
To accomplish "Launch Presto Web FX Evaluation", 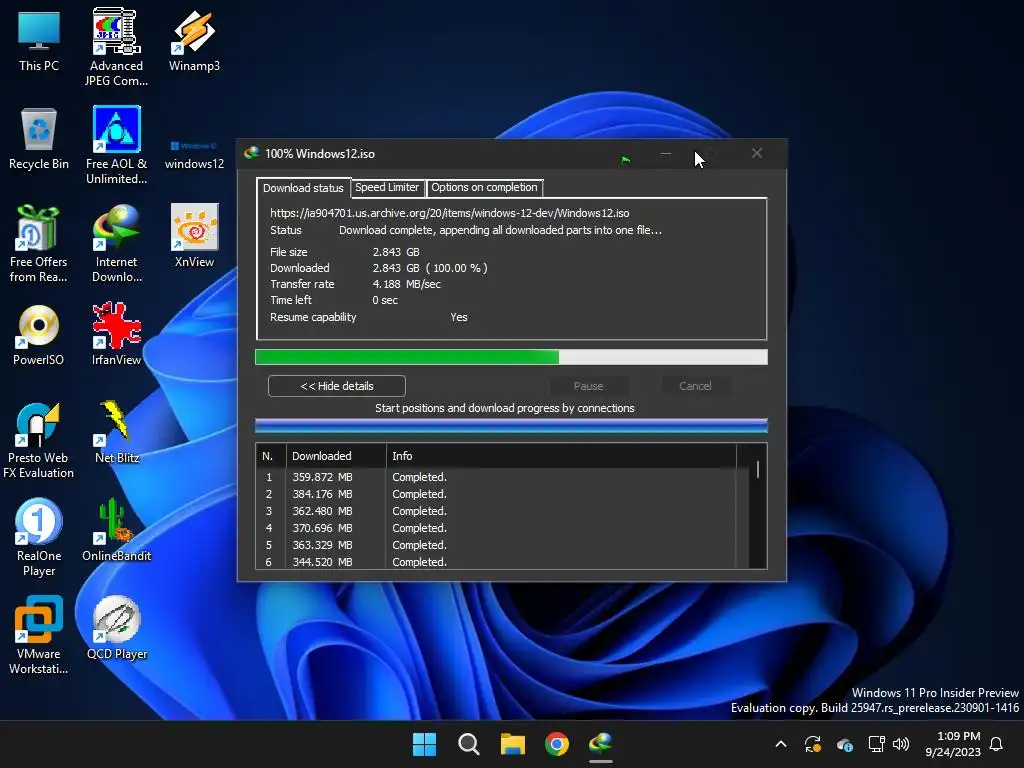I will tap(39, 440).
